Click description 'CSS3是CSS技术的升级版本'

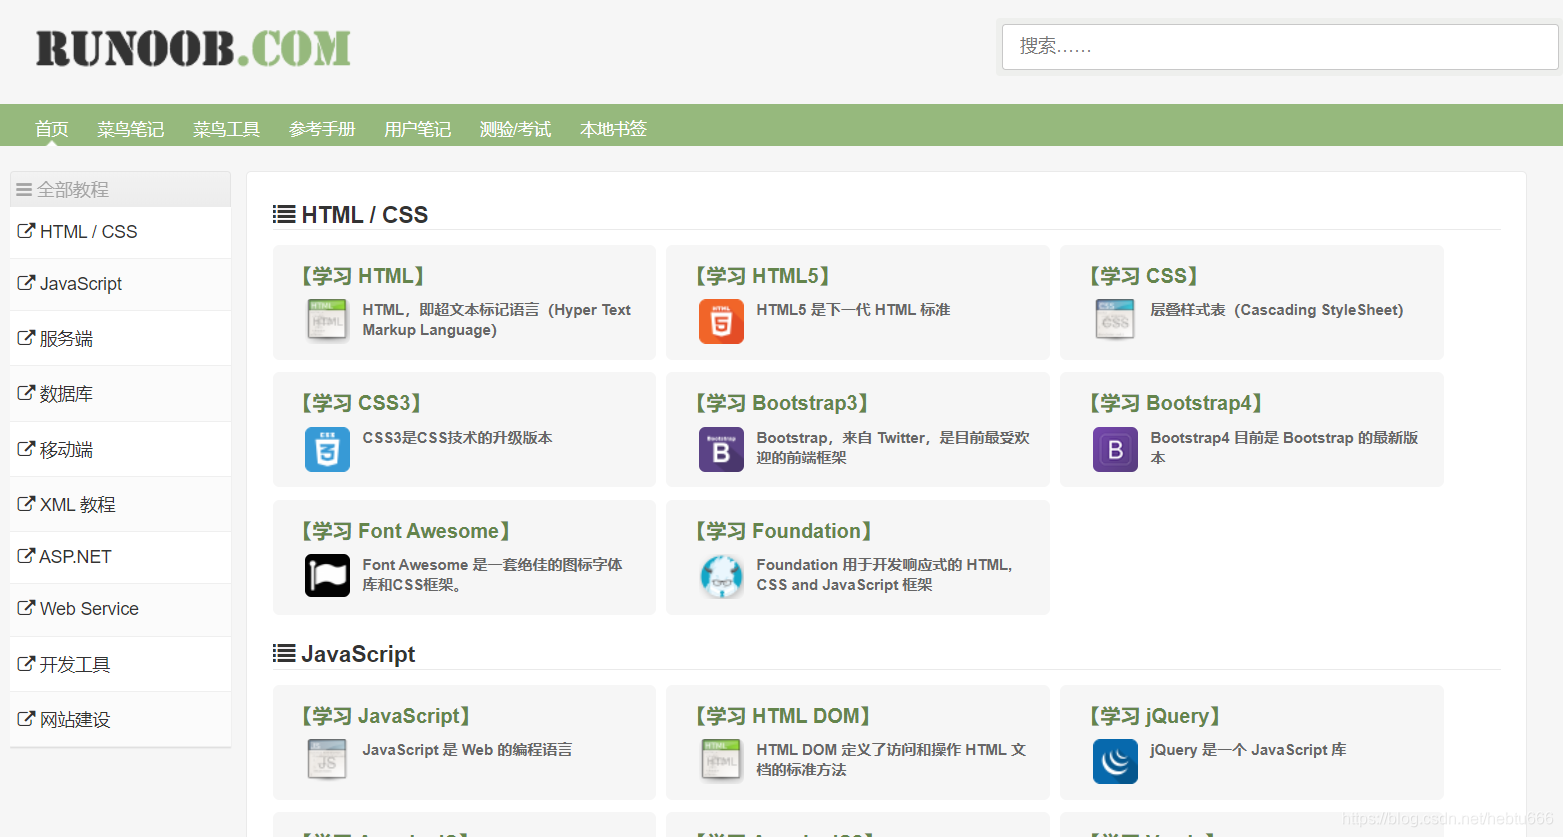coord(457,438)
